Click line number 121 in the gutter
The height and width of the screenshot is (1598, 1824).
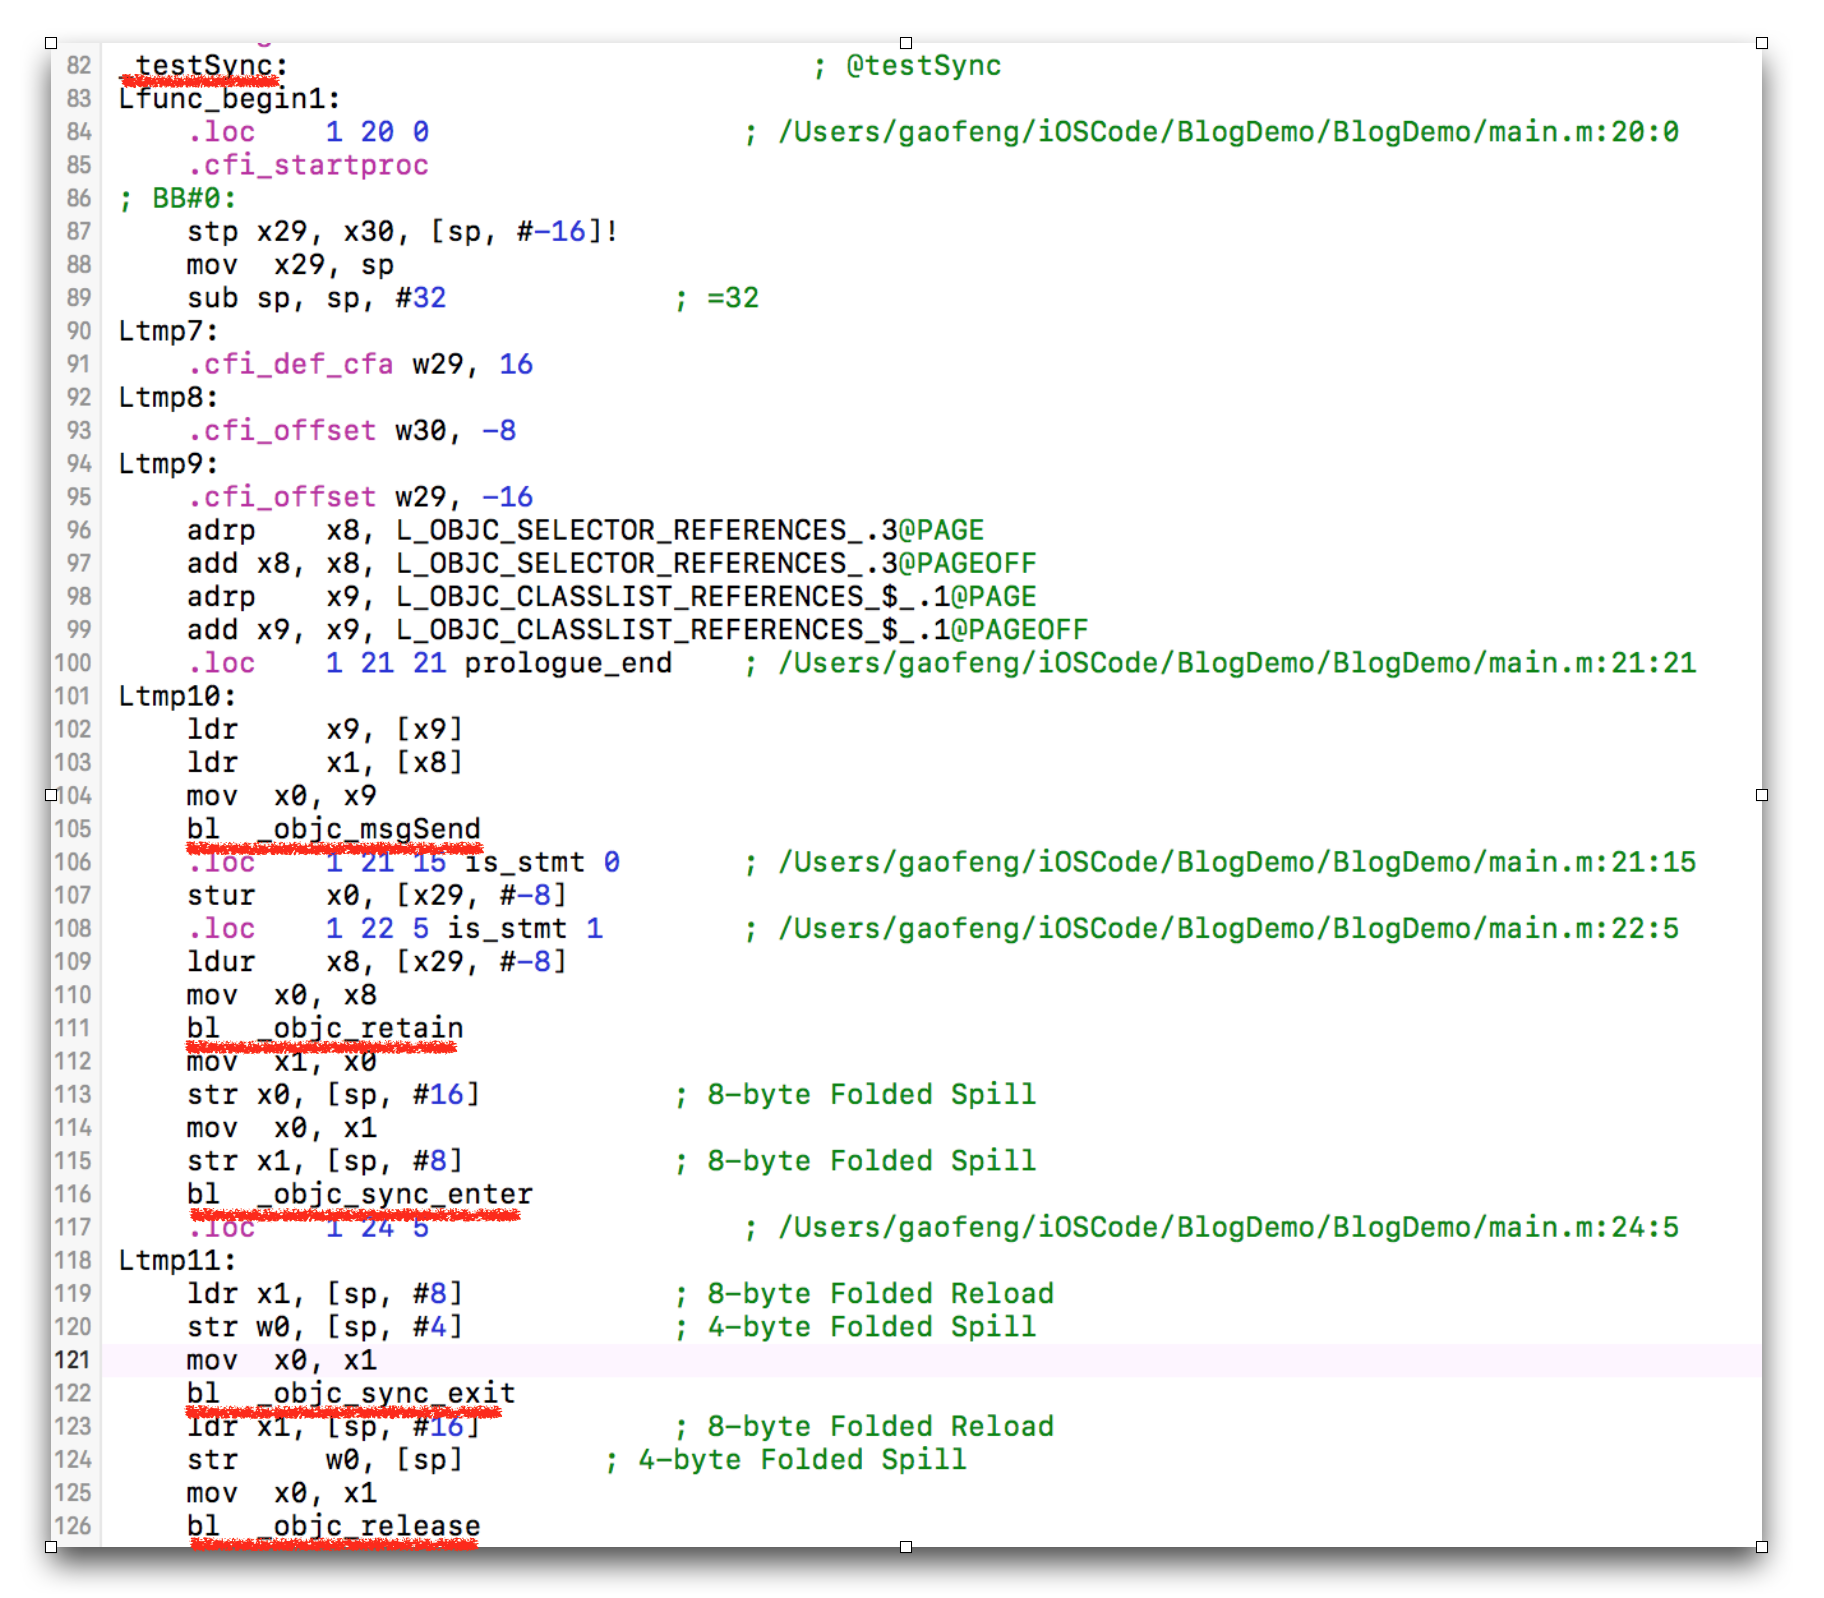[x=73, y=1360]
